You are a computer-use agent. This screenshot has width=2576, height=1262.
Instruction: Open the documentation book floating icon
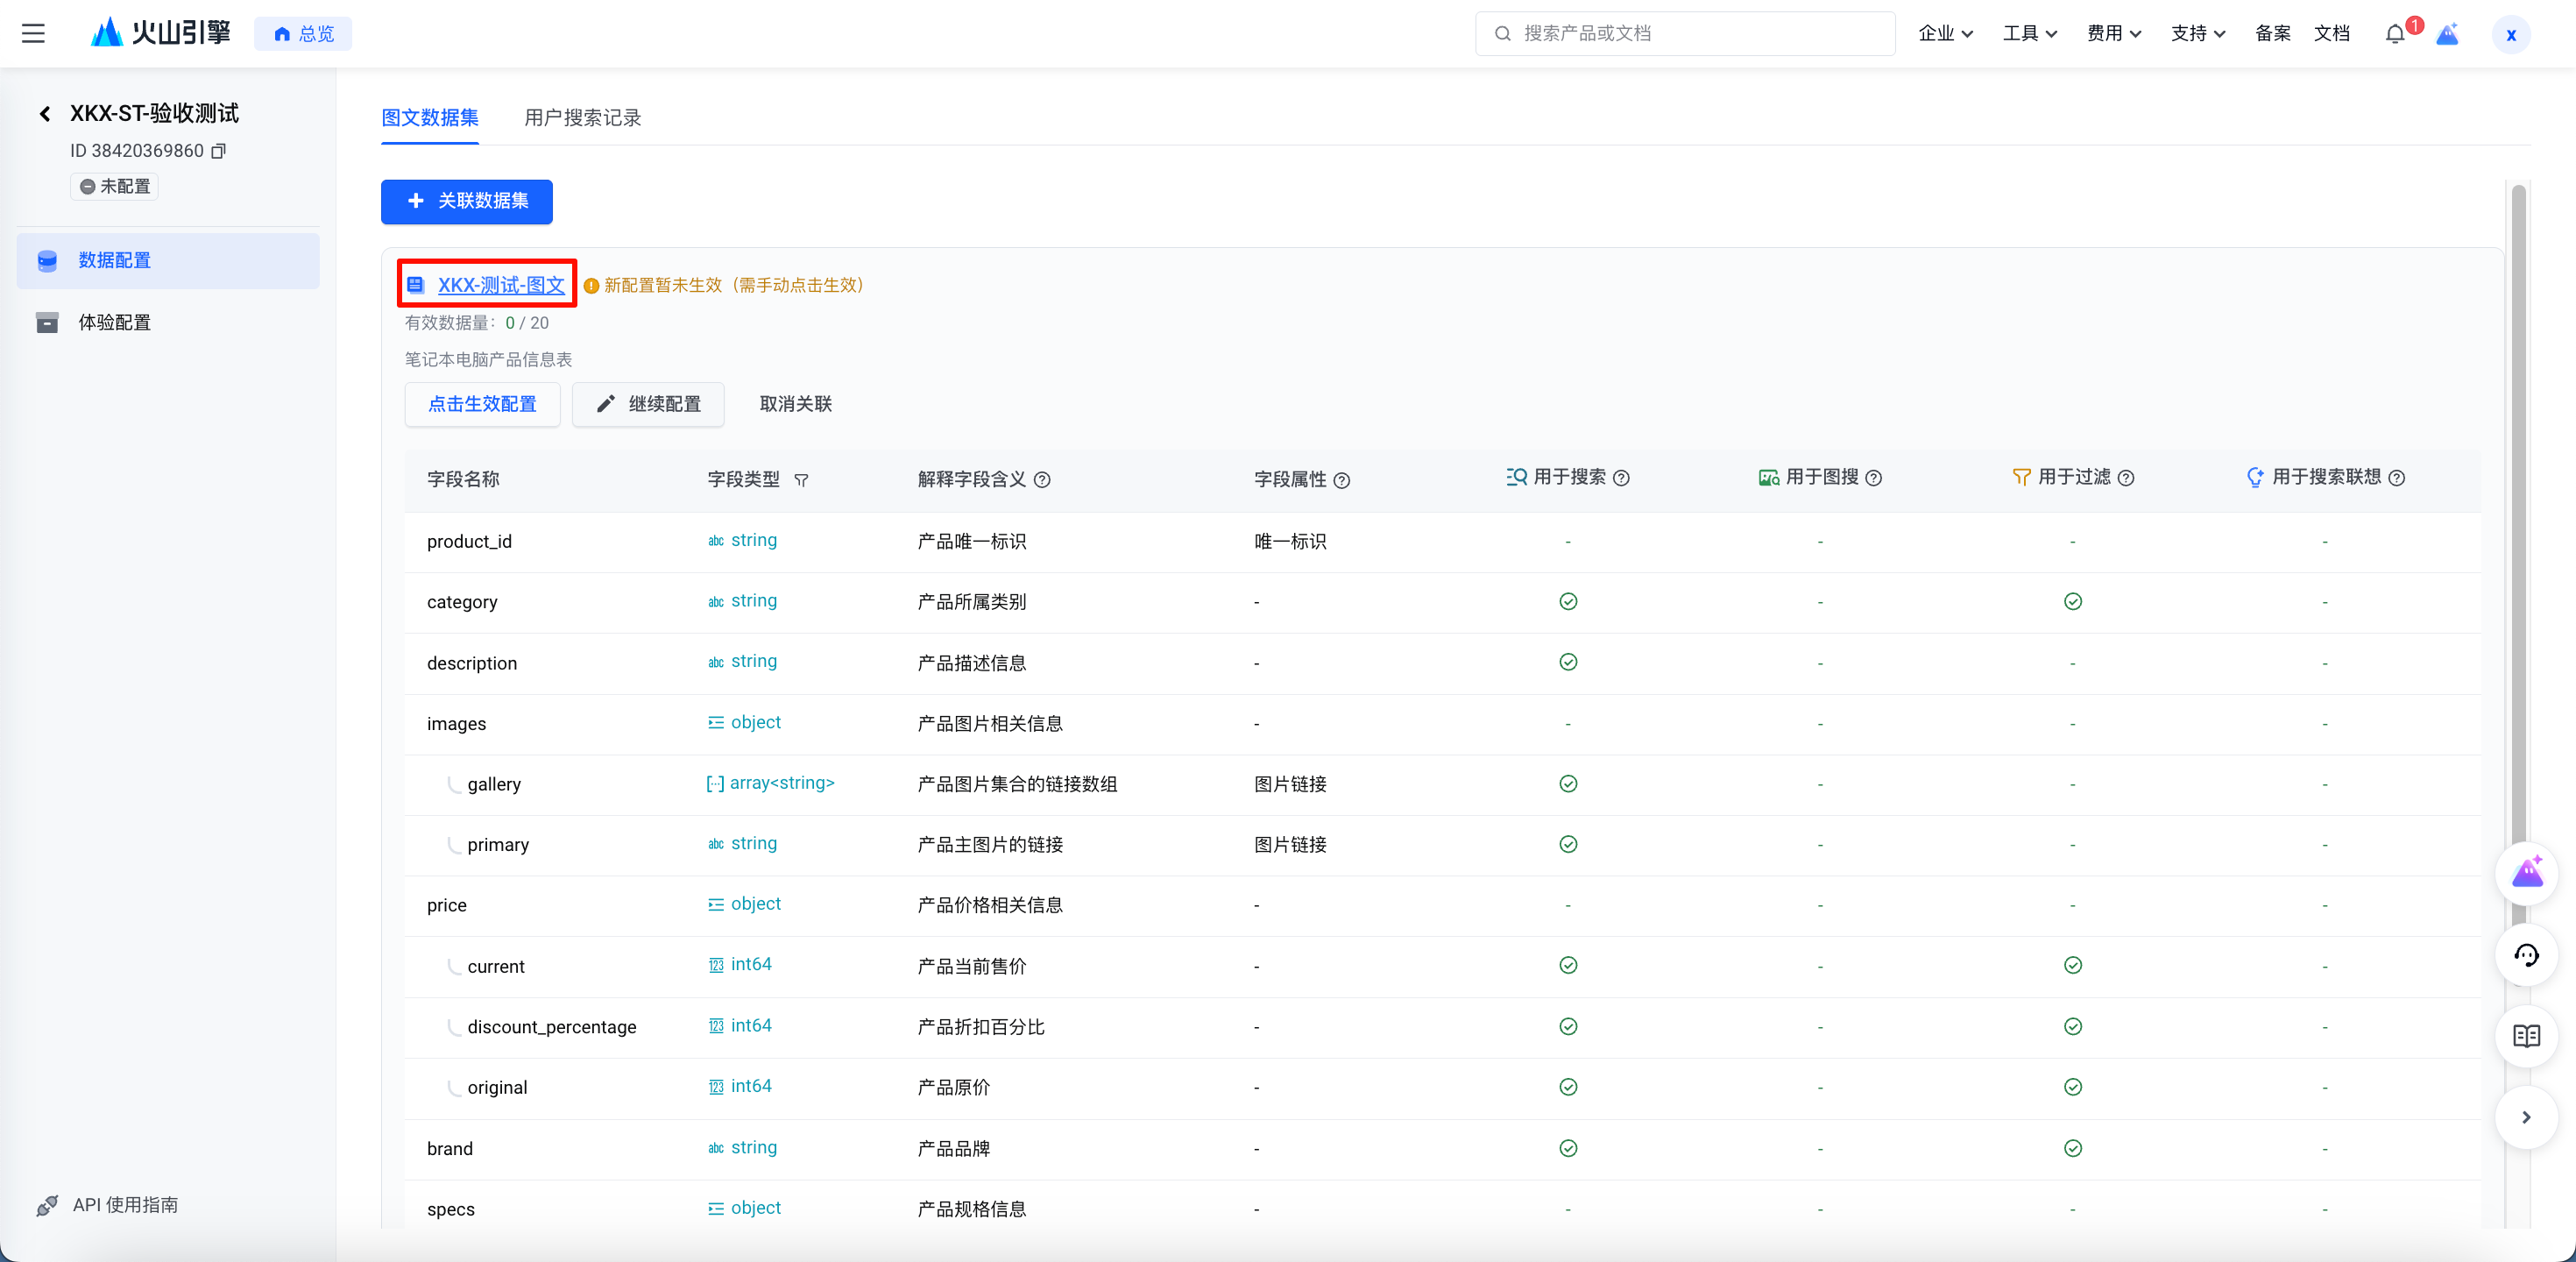pyautogui.click(x=2526, y=1035)
